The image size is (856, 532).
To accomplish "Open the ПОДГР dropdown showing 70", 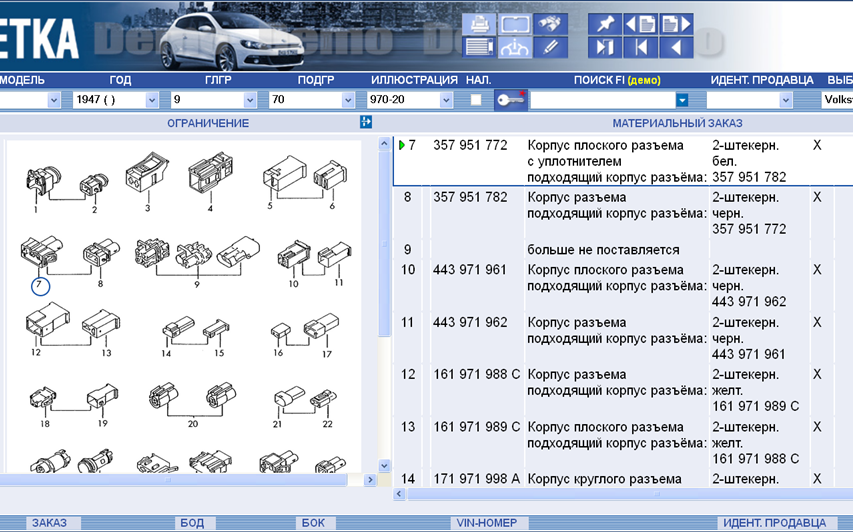I will (x=348, y=100).
